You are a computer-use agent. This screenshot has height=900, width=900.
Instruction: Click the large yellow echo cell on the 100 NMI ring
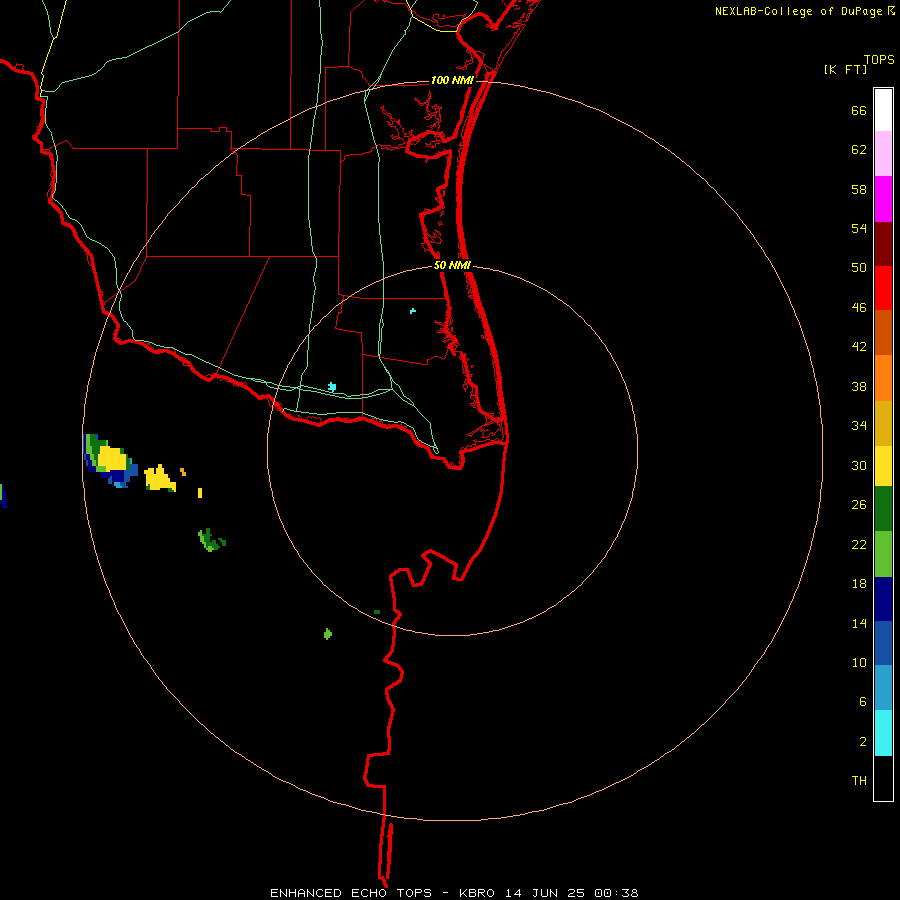tap(111, 459)
